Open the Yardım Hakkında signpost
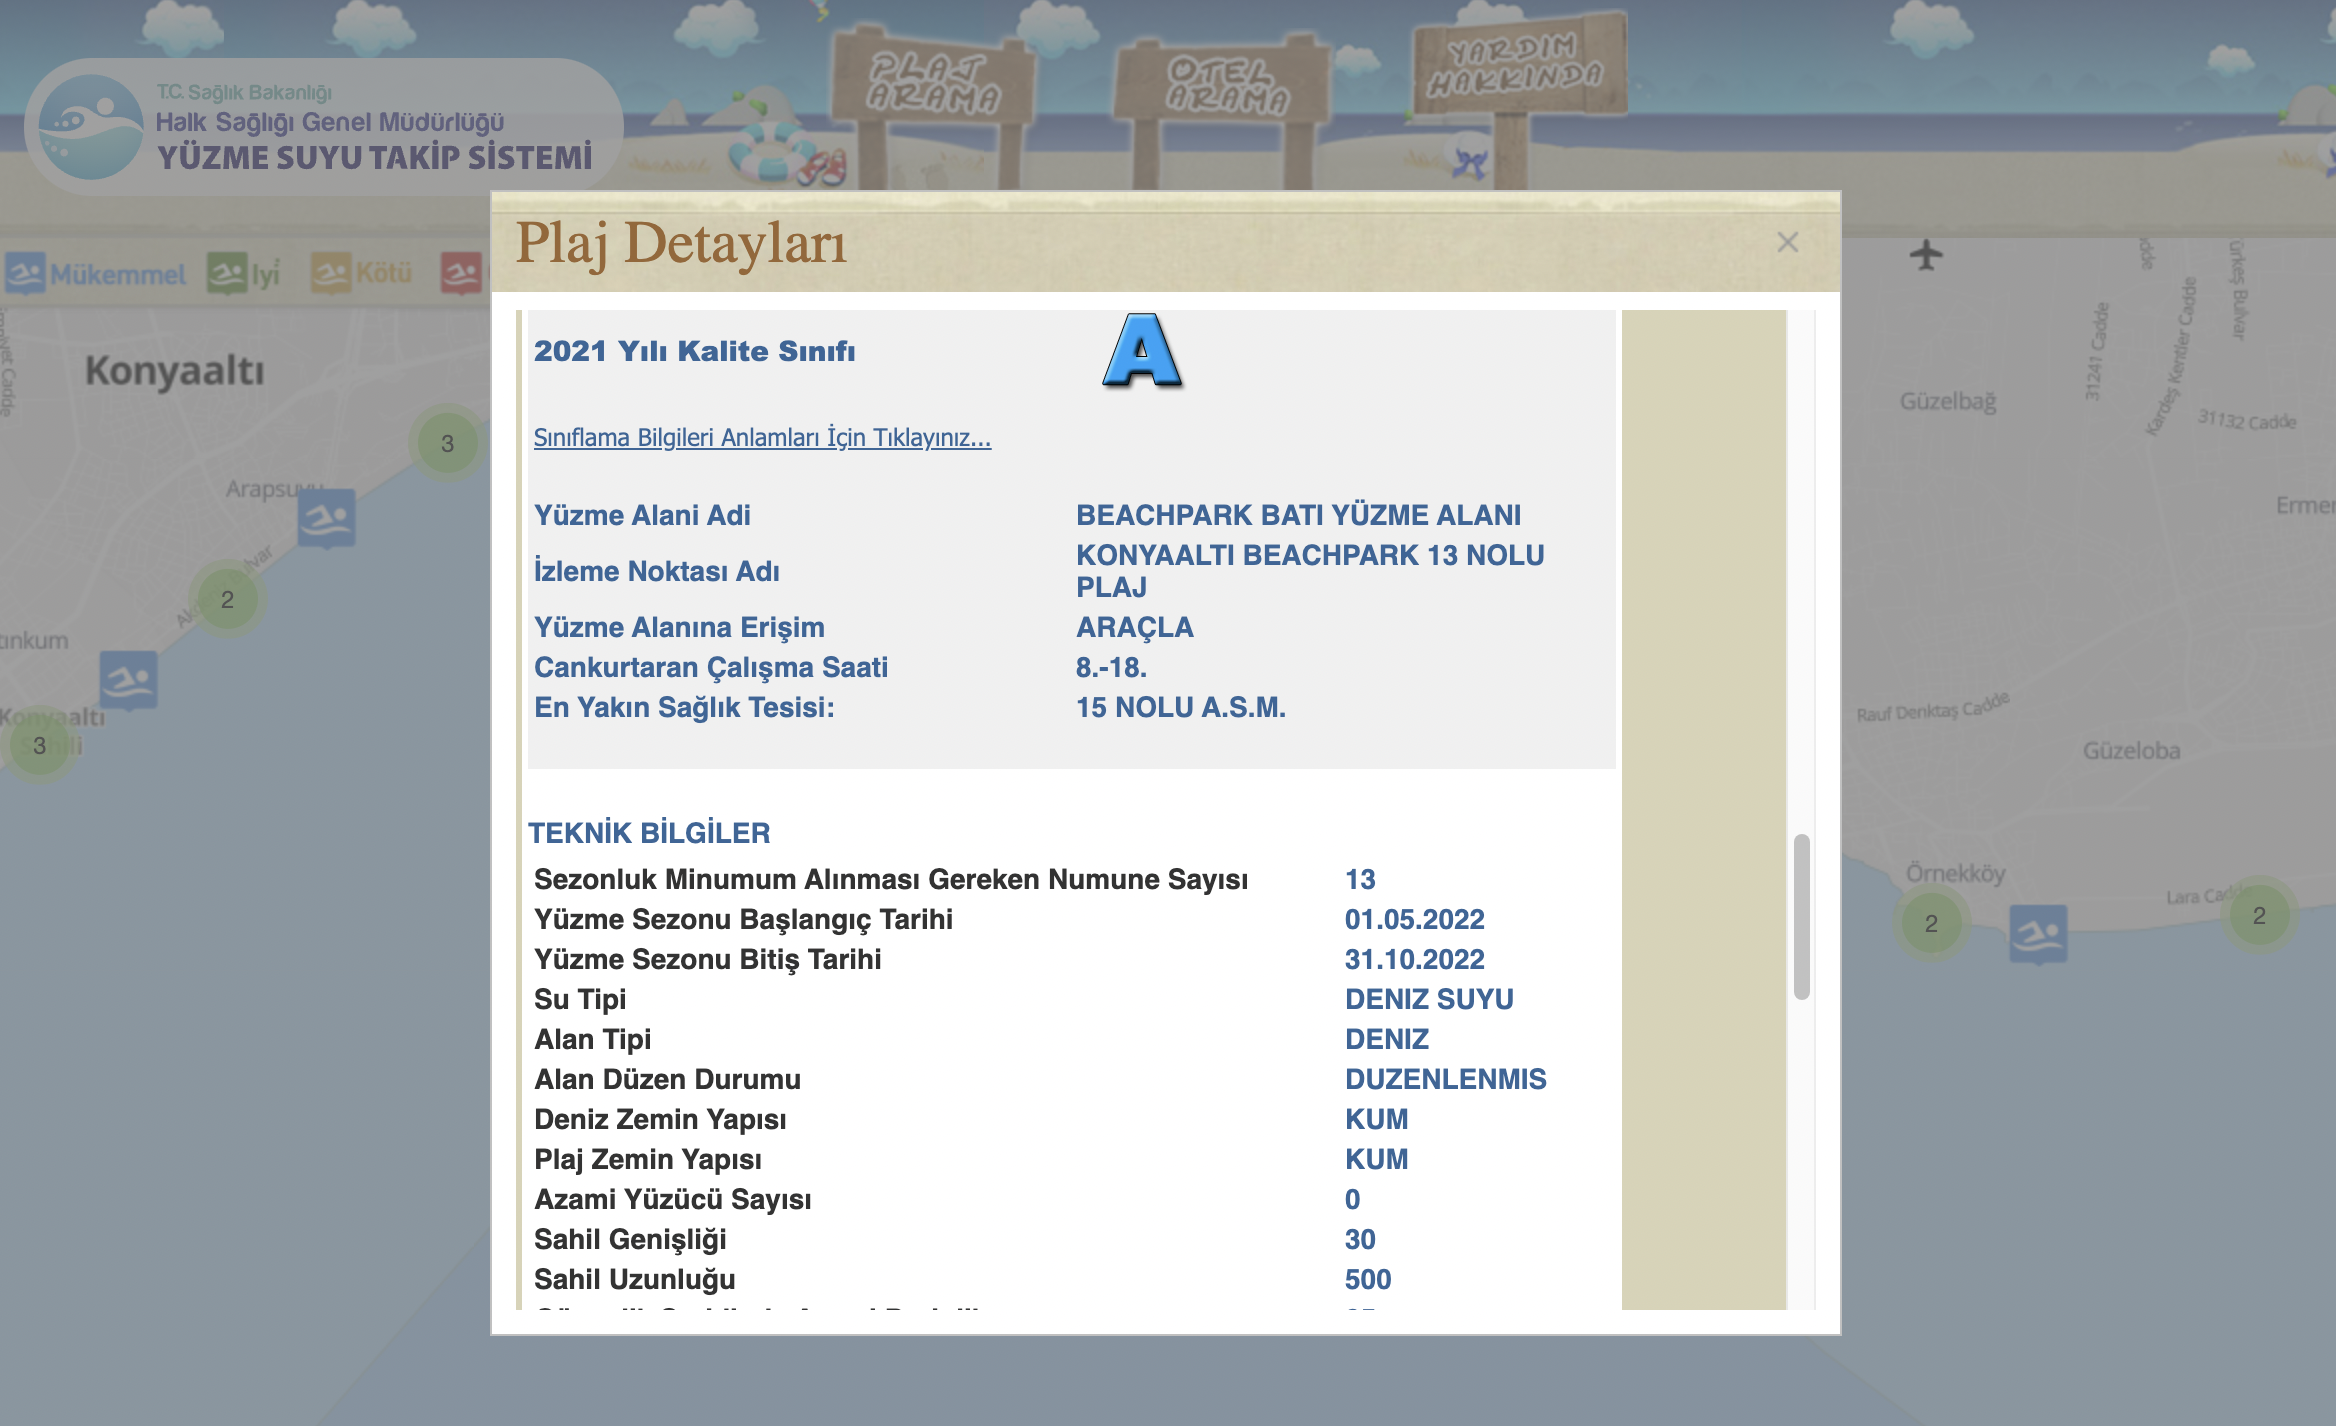Image resolution: width=2336 pixels, height=1426 pixels. [x=1516, y=65]
